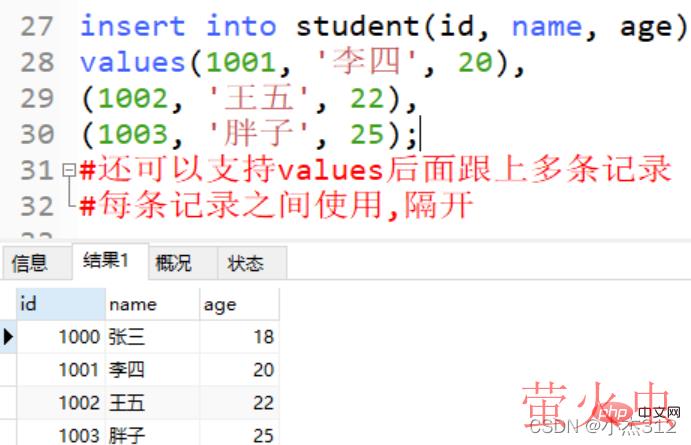This screenshot has width=691, height=445.
Task: Click the value 1002 in the editor
Action: pos(133,98)
